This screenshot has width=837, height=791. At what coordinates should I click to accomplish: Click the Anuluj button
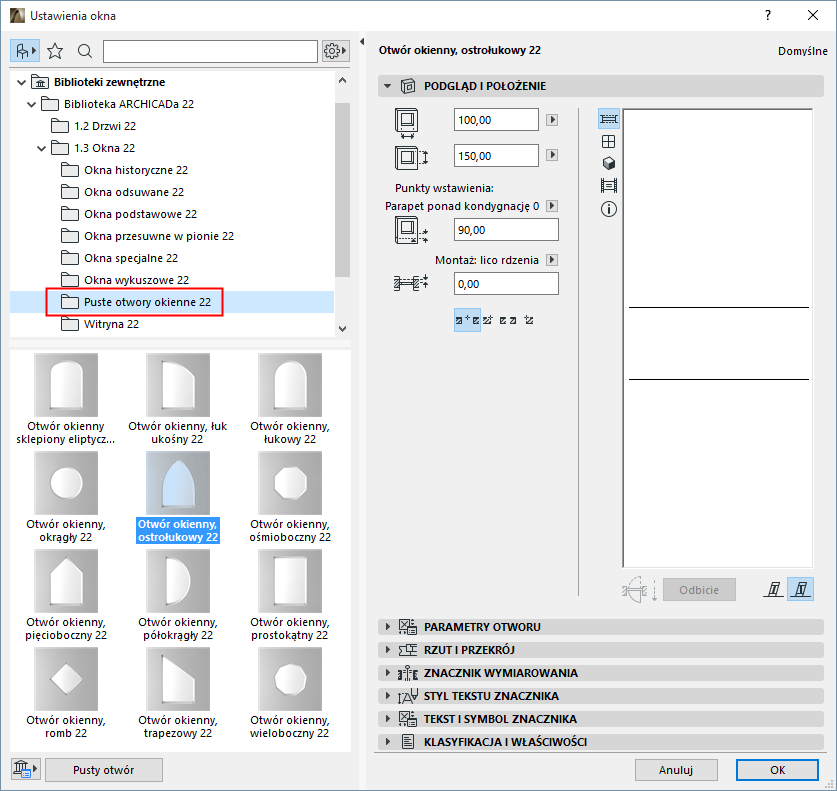pos(676,770)
